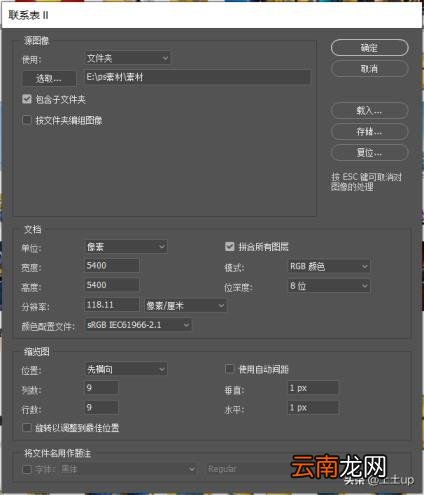
Task: Click the 分辨率 field with 118.11
Action: 112,305
